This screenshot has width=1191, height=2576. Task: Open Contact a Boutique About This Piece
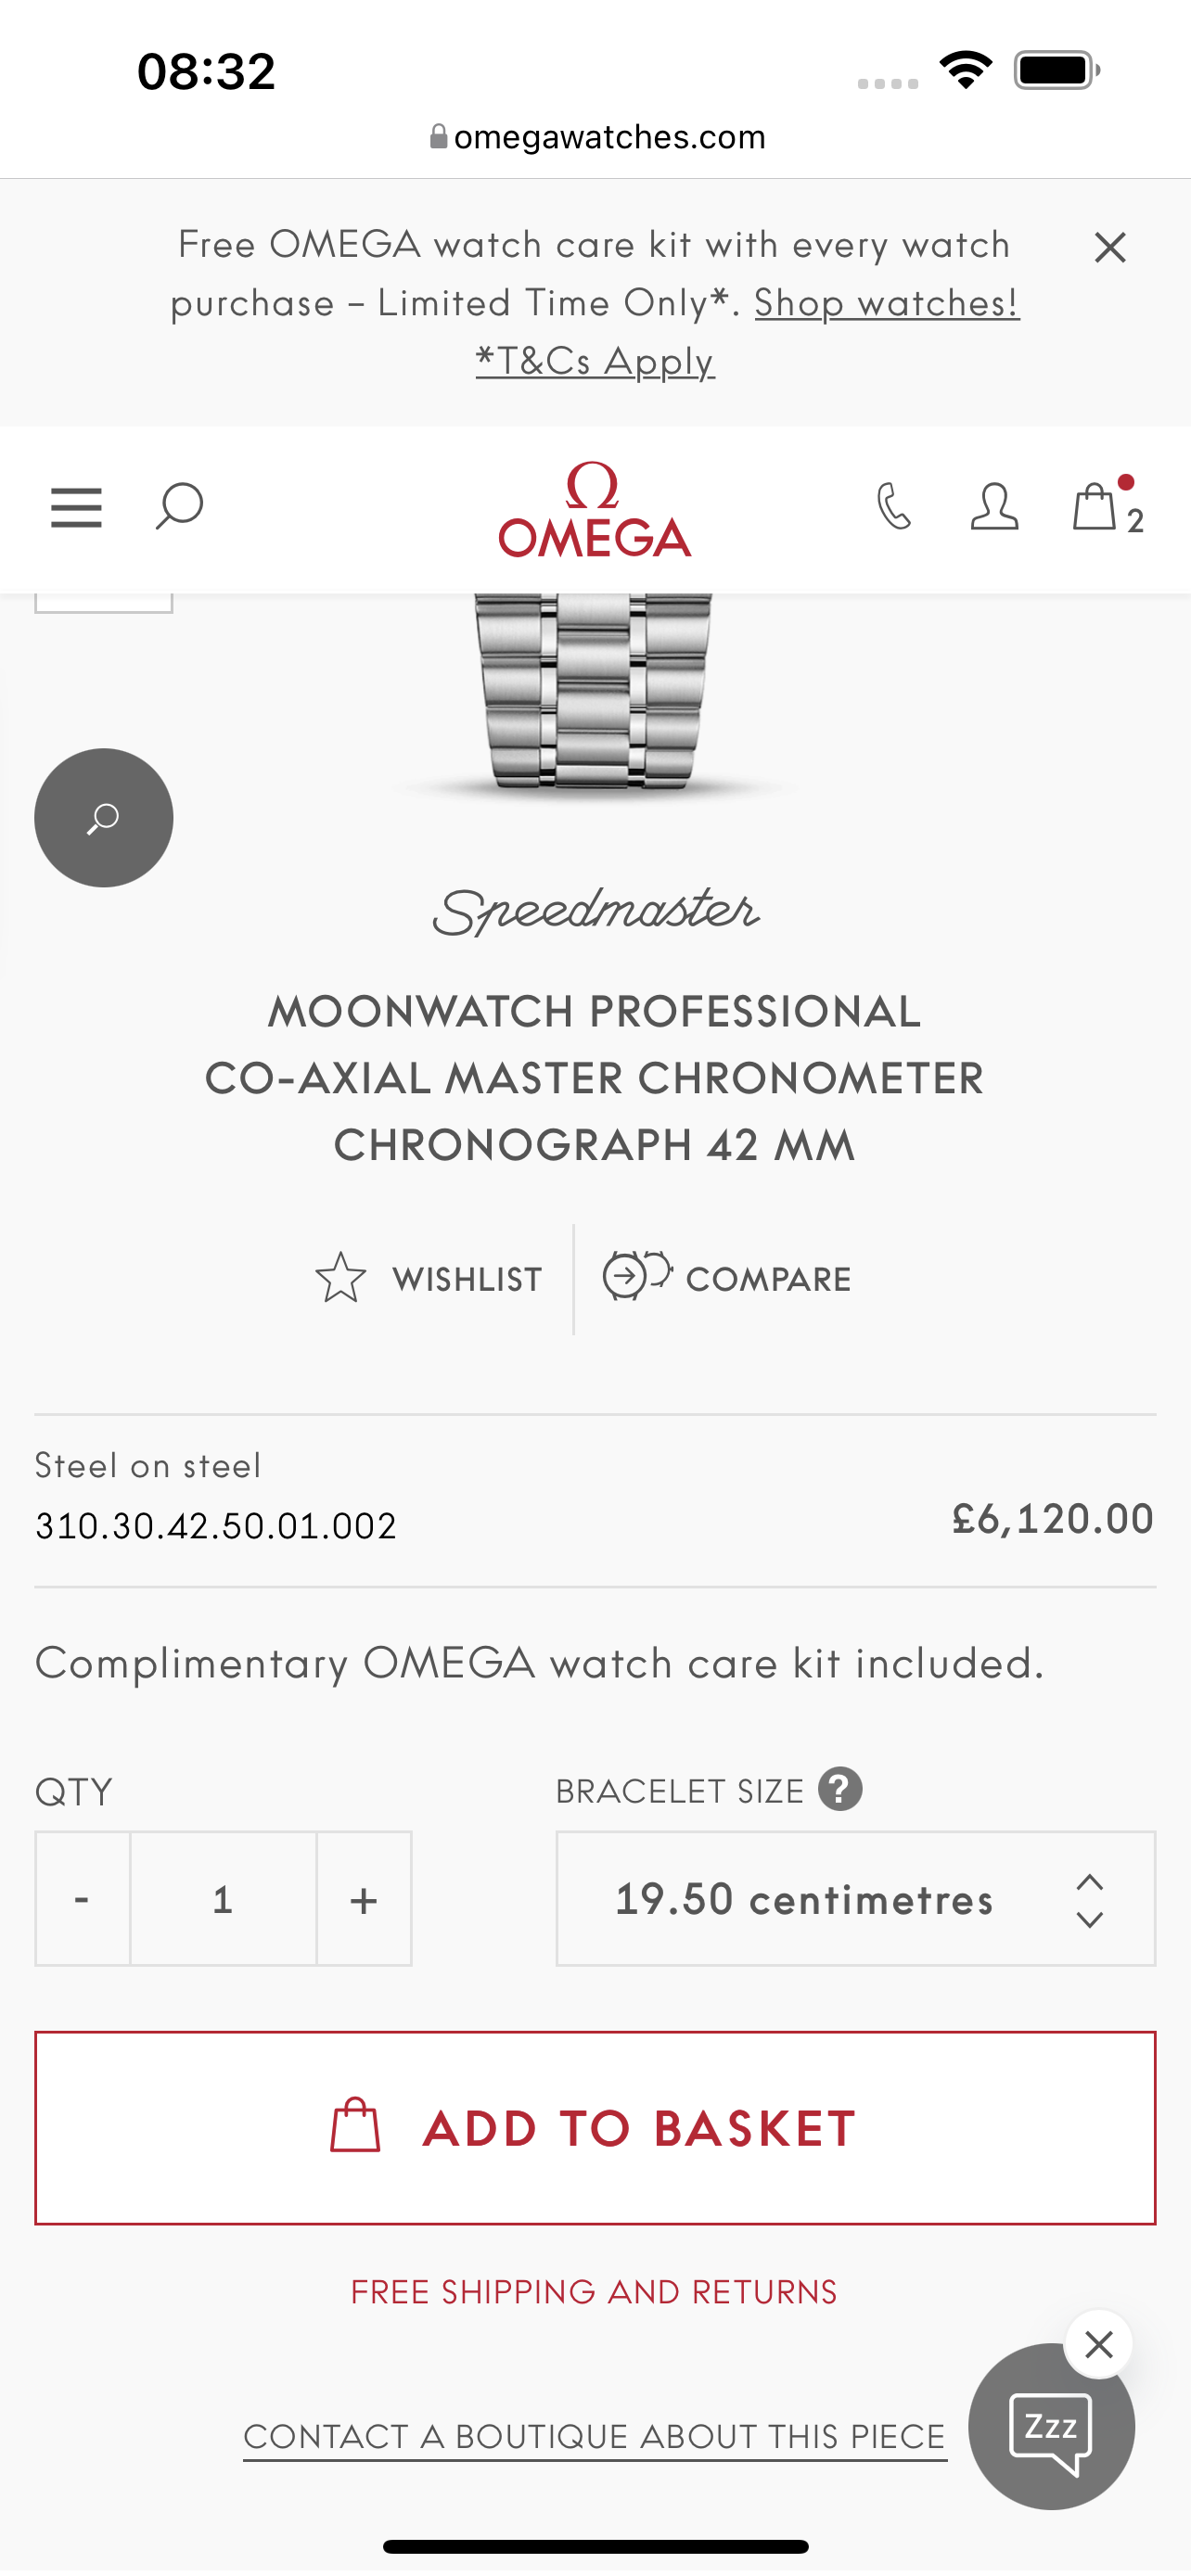[595, 2437]
